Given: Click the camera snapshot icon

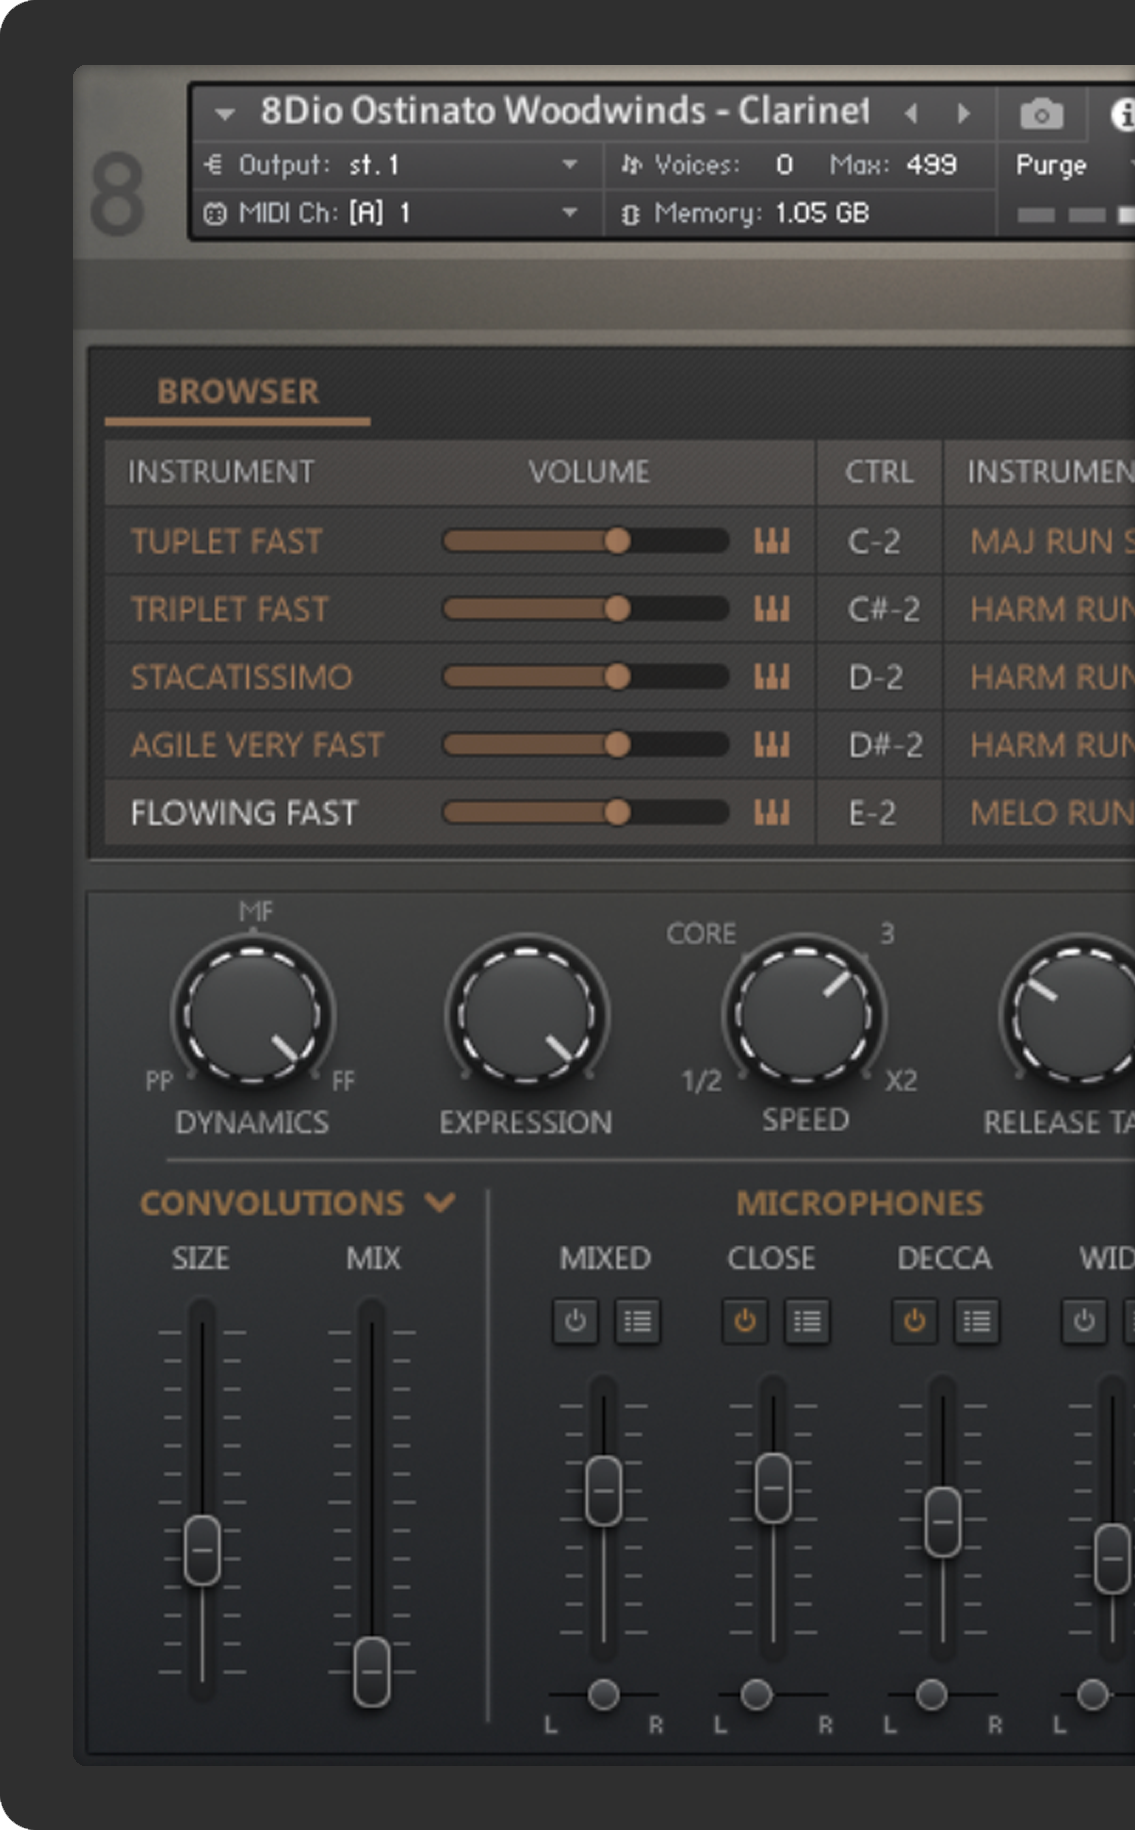Looking at the screenshot, I should (x=1041, y=114).
